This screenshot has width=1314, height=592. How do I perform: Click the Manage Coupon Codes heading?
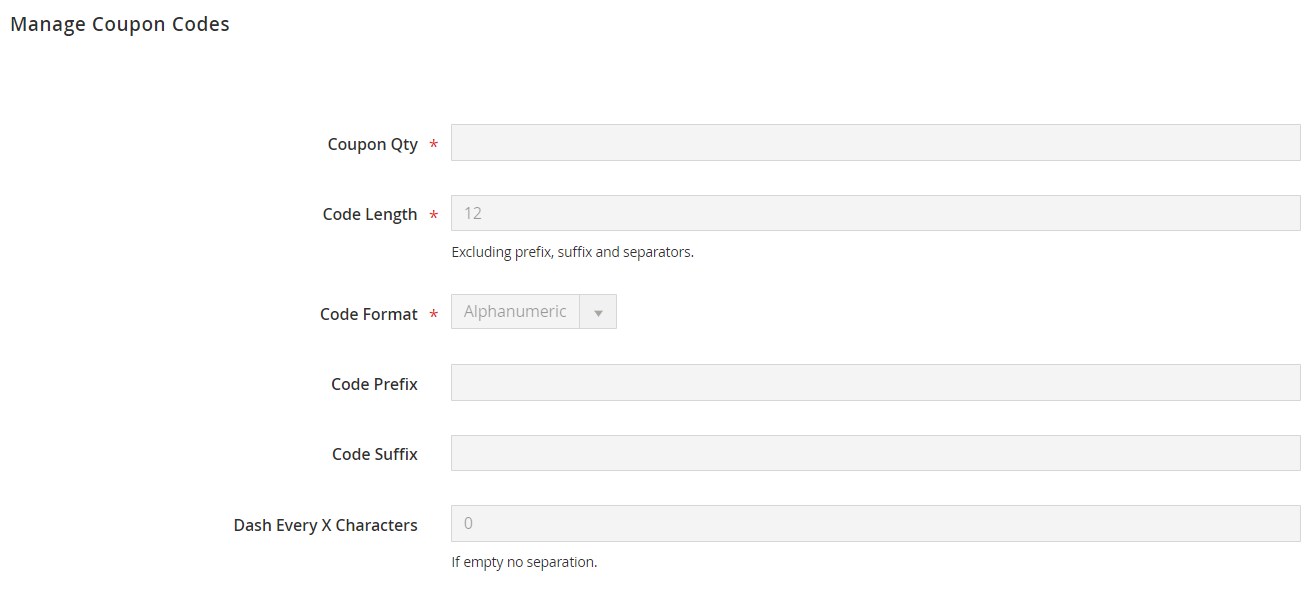pyautogui.click(x=120, y=25)
